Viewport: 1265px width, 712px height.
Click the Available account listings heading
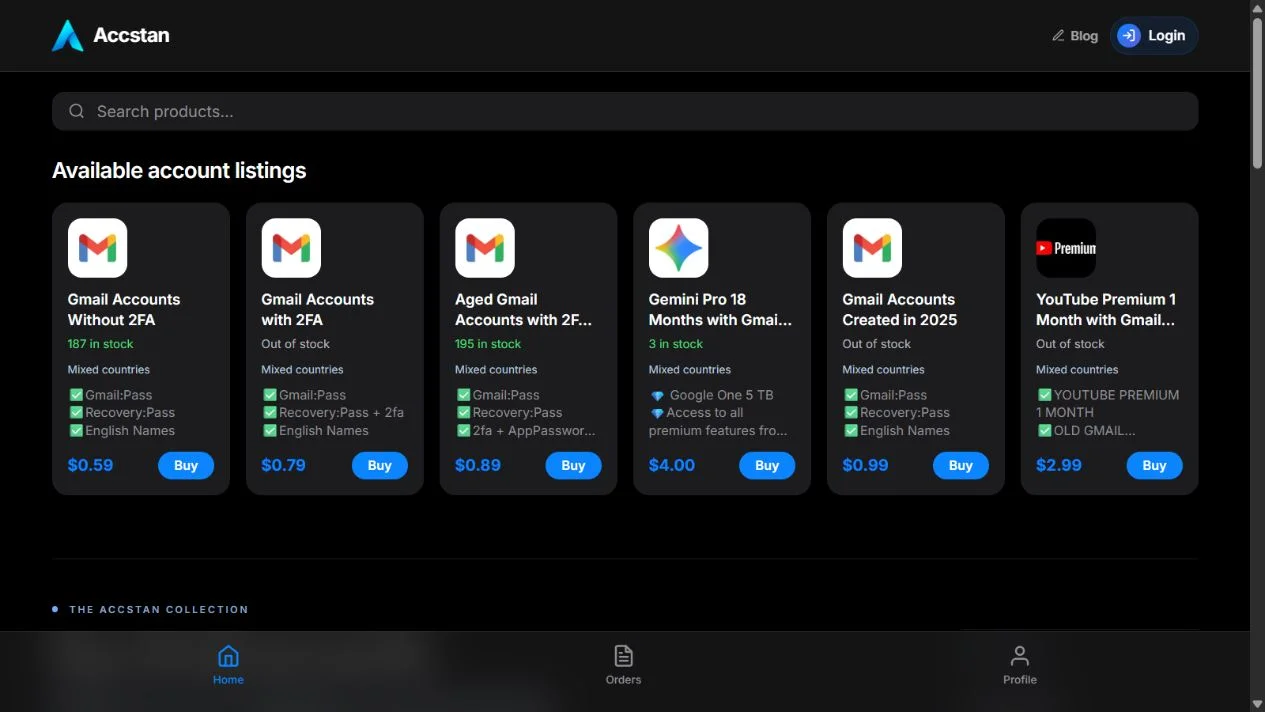179,171
